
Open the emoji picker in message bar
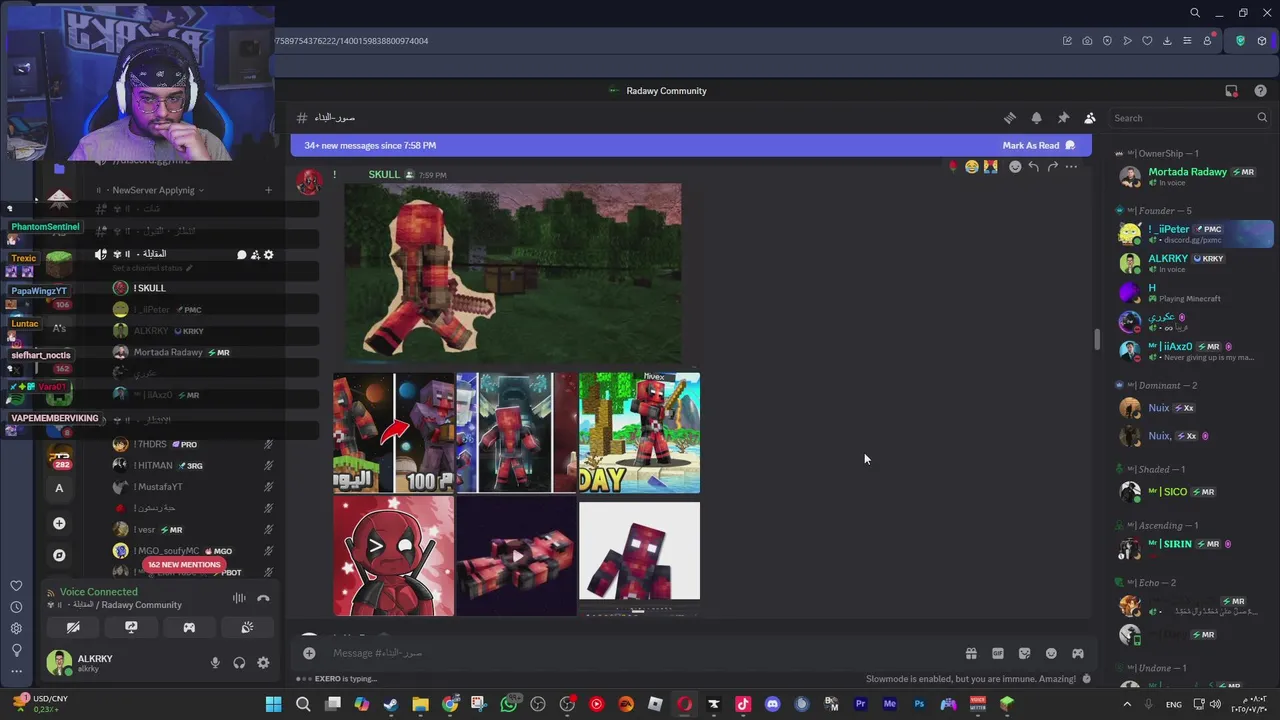coord(1051,653)
